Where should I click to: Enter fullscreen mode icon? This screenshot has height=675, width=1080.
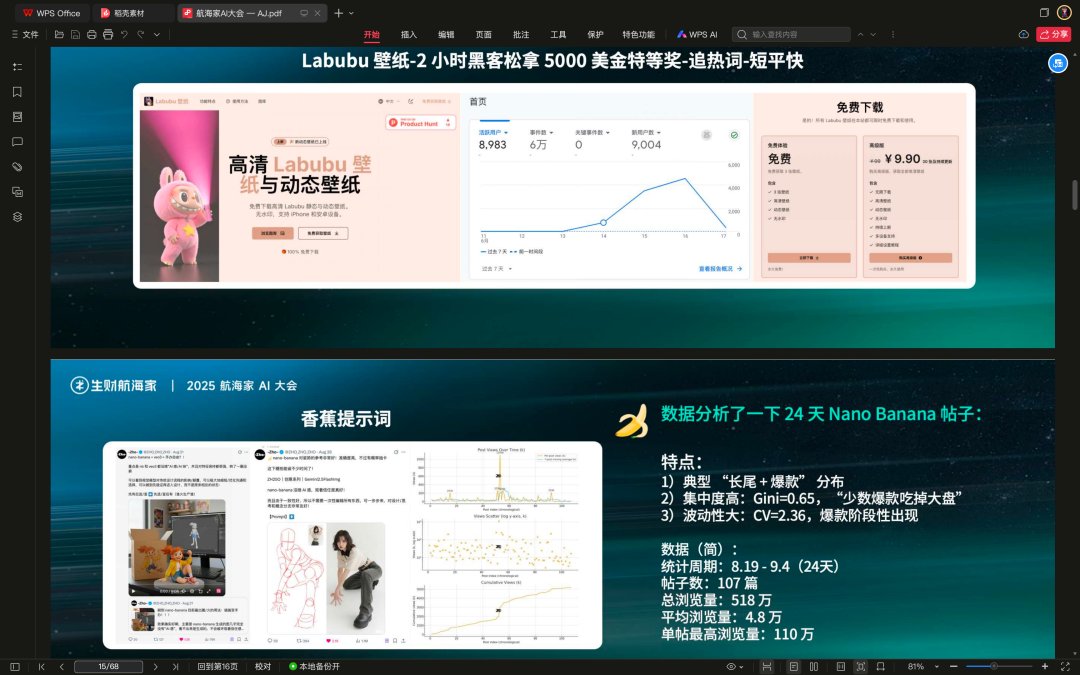point(1065,667)
